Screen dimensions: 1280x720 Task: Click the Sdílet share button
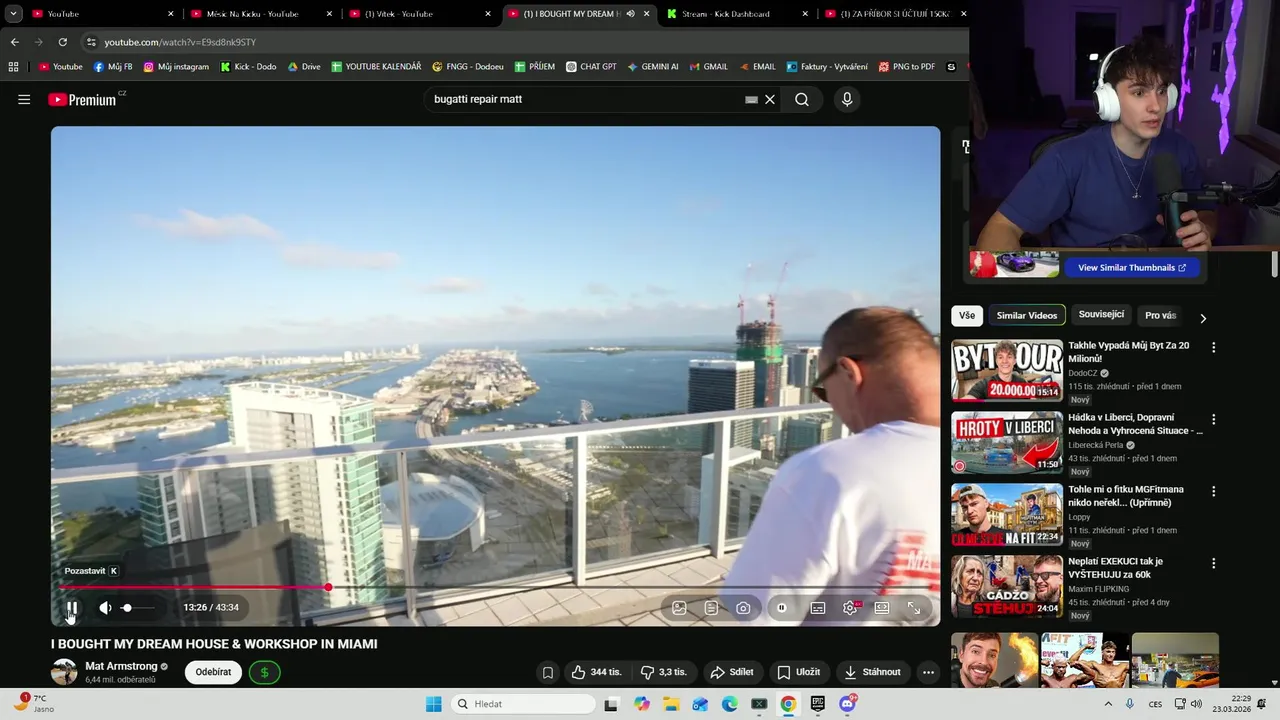coord(732,672)
